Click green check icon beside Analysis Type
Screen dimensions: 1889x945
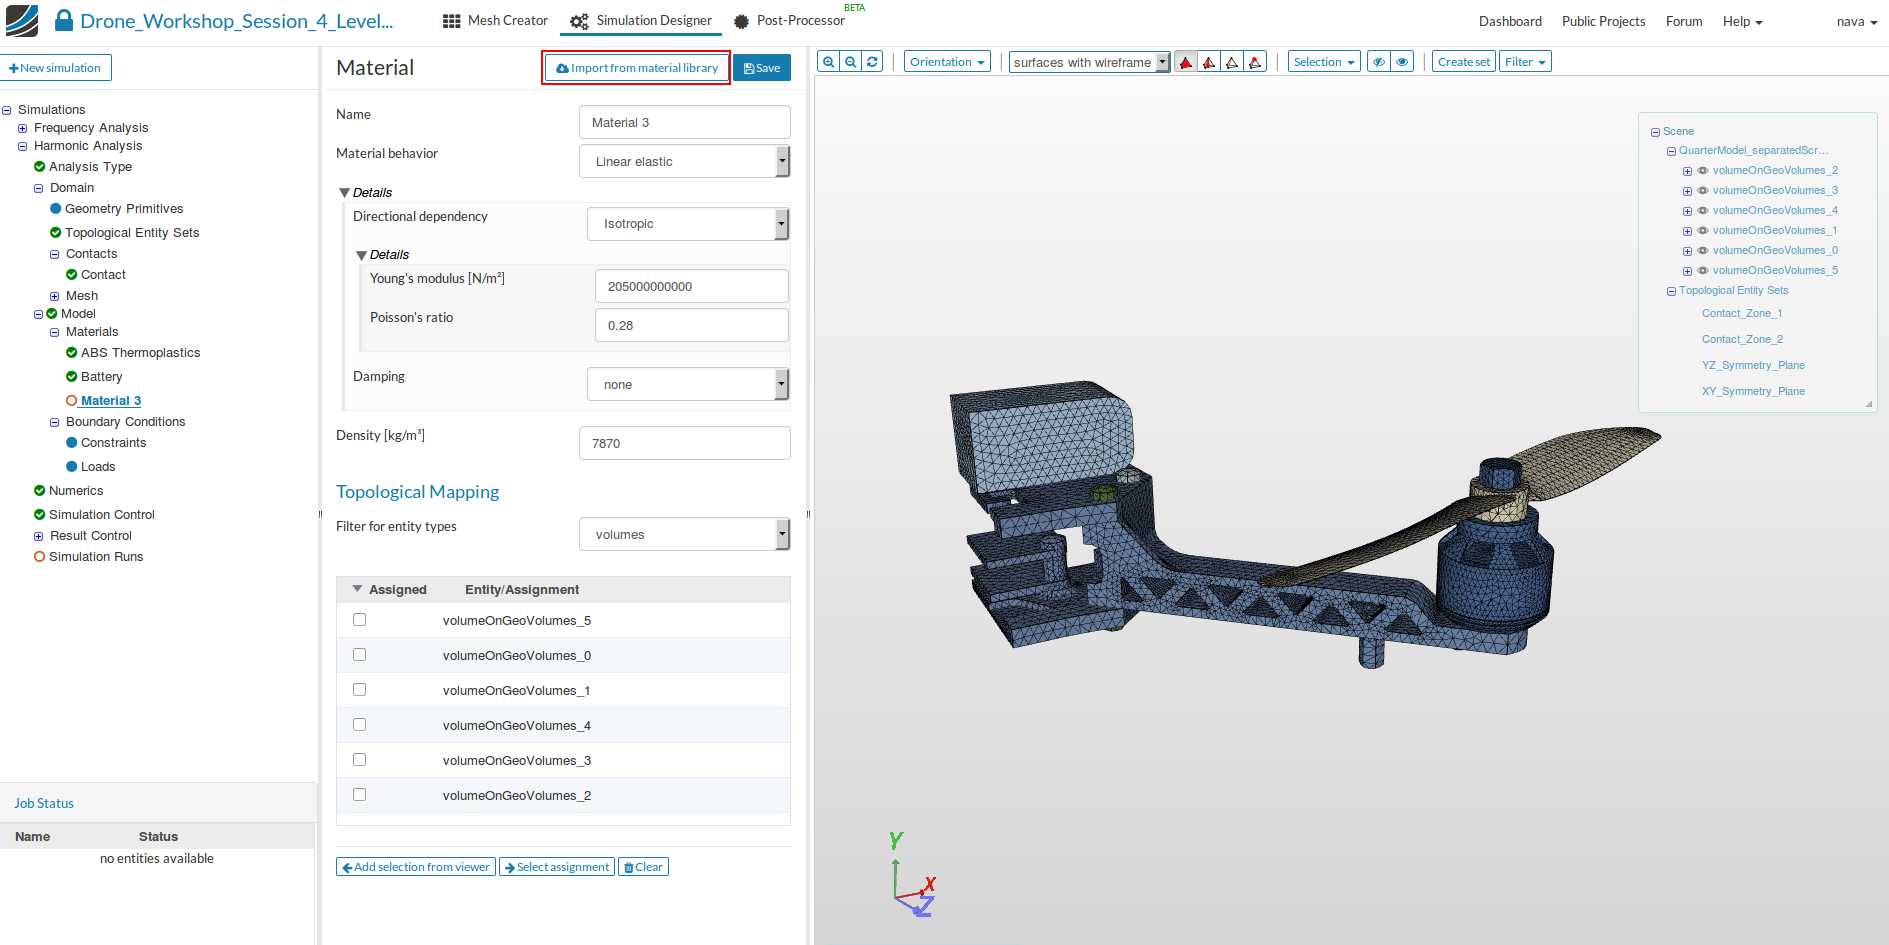click(40, 167)
